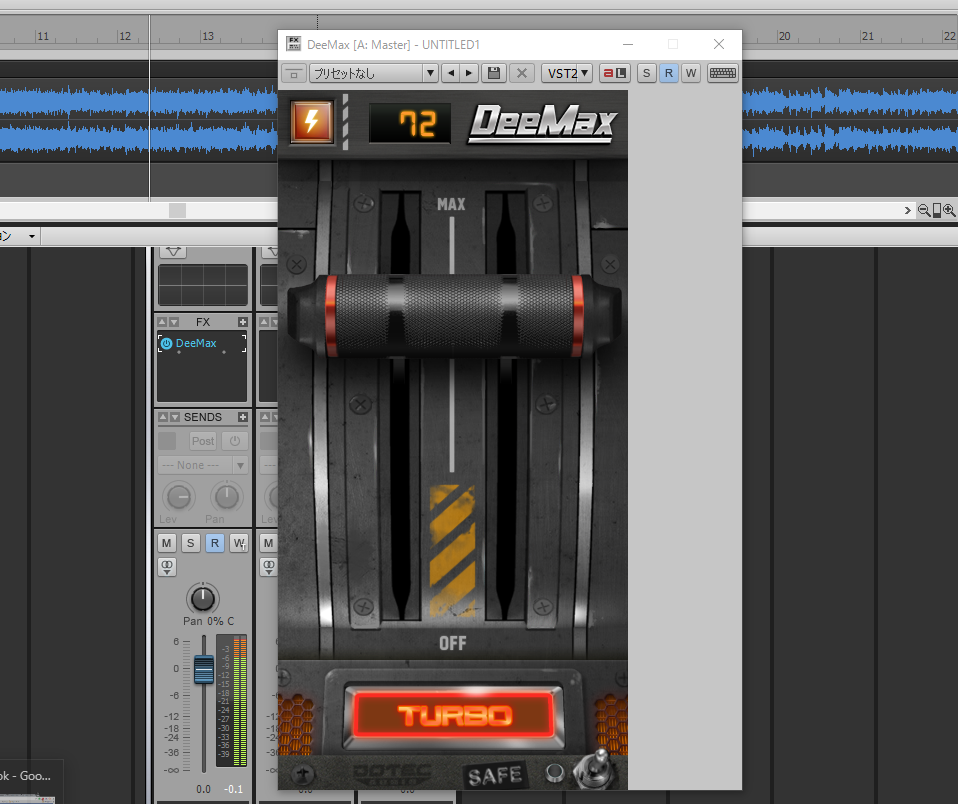Flip the SAFE toggle switch
958x804 pixels.
(596, 771)
